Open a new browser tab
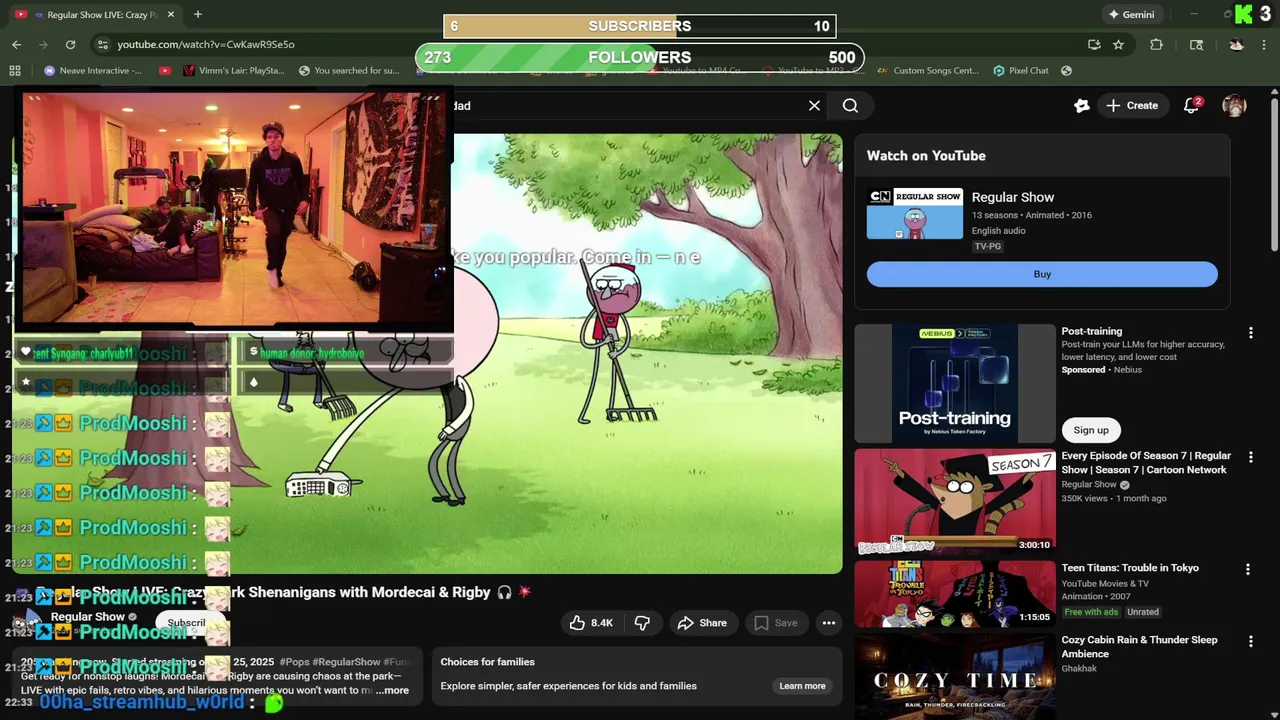The image size is (1280, 720). [198, 14]
